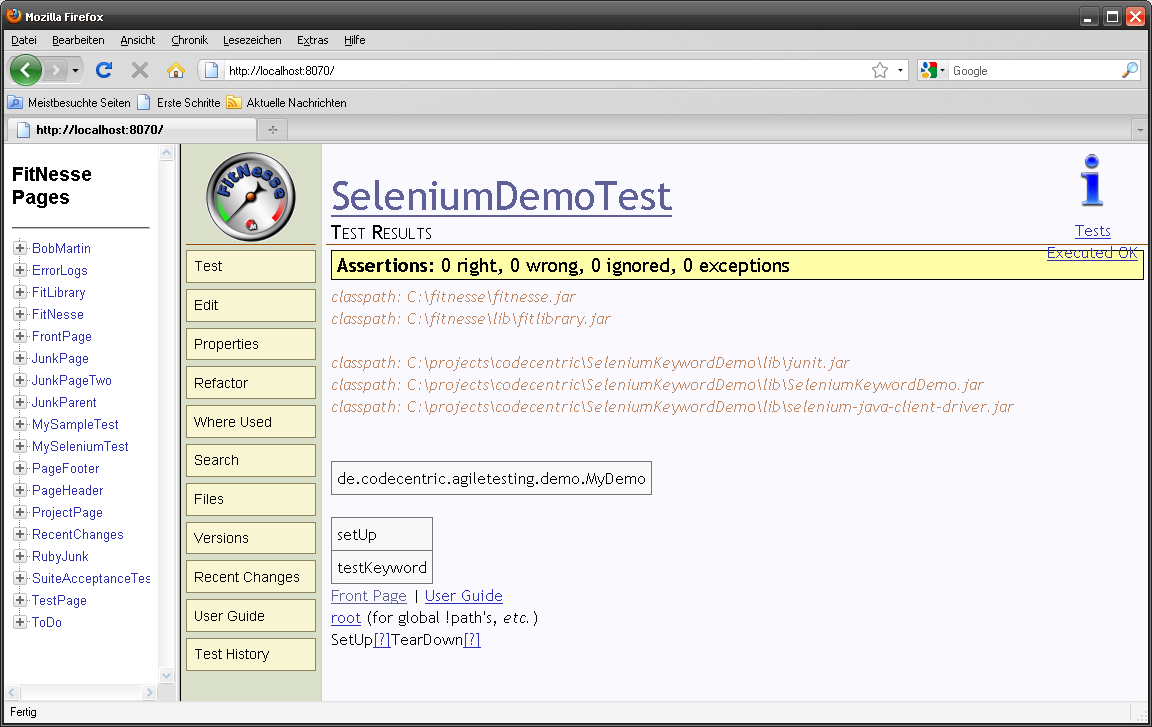This screenshot has width=1152, height=727.
Task: Go to the Home page icon
Action: coord(176,70)
